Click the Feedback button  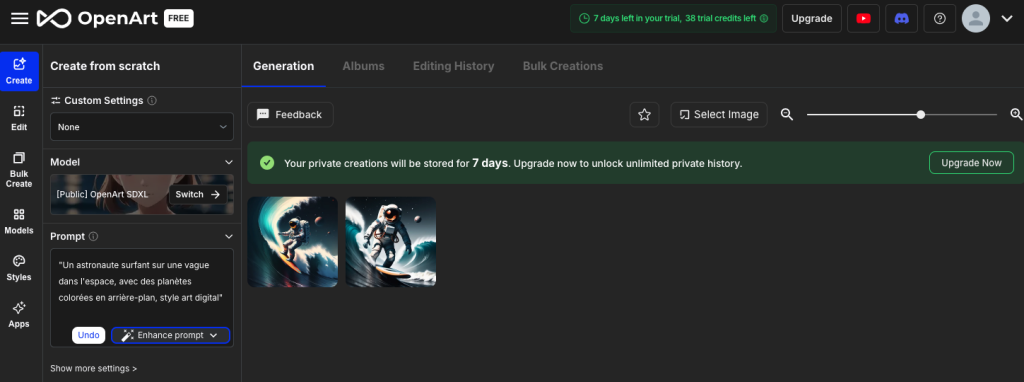pyautogui.click(x=290, y=114)
